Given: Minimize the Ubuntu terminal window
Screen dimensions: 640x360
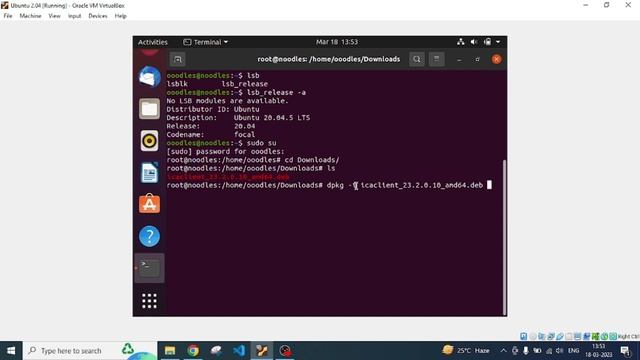Looking at the screenshot, I should click(459, 60).
